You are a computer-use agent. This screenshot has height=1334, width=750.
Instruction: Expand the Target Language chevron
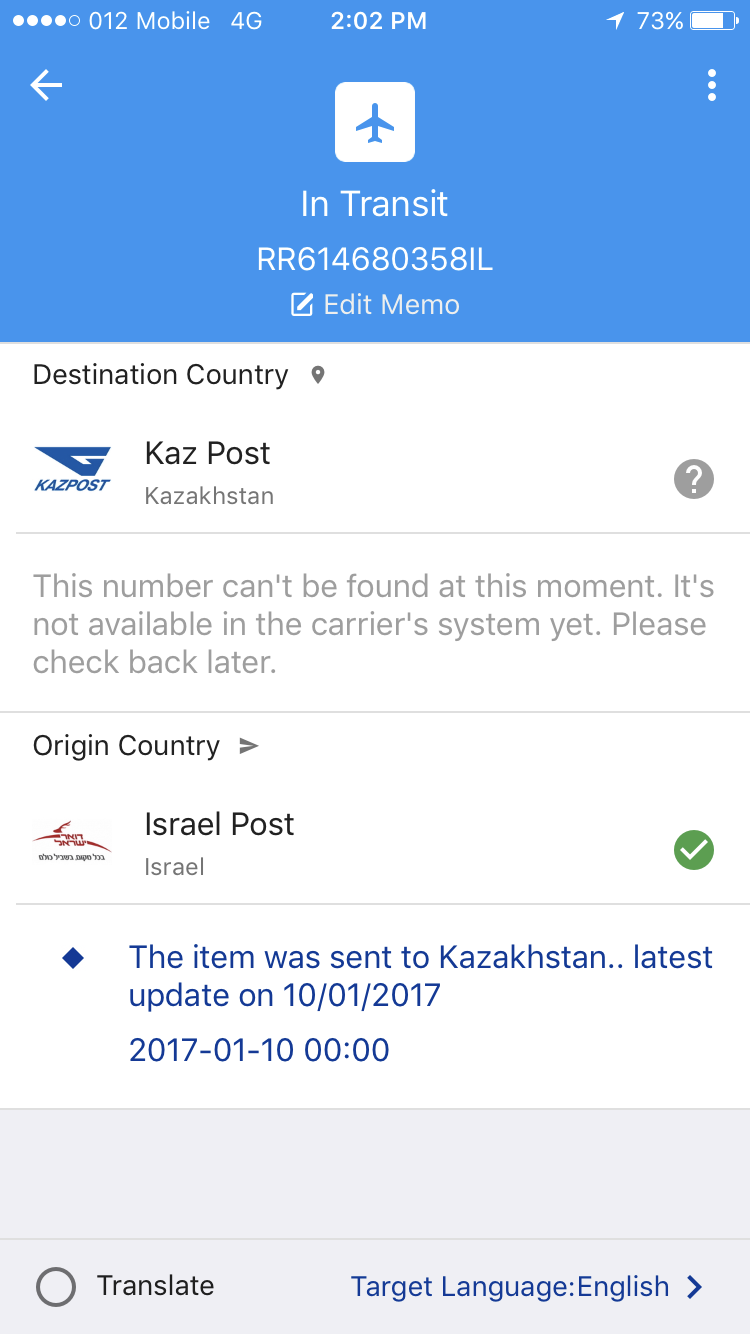695,1287
